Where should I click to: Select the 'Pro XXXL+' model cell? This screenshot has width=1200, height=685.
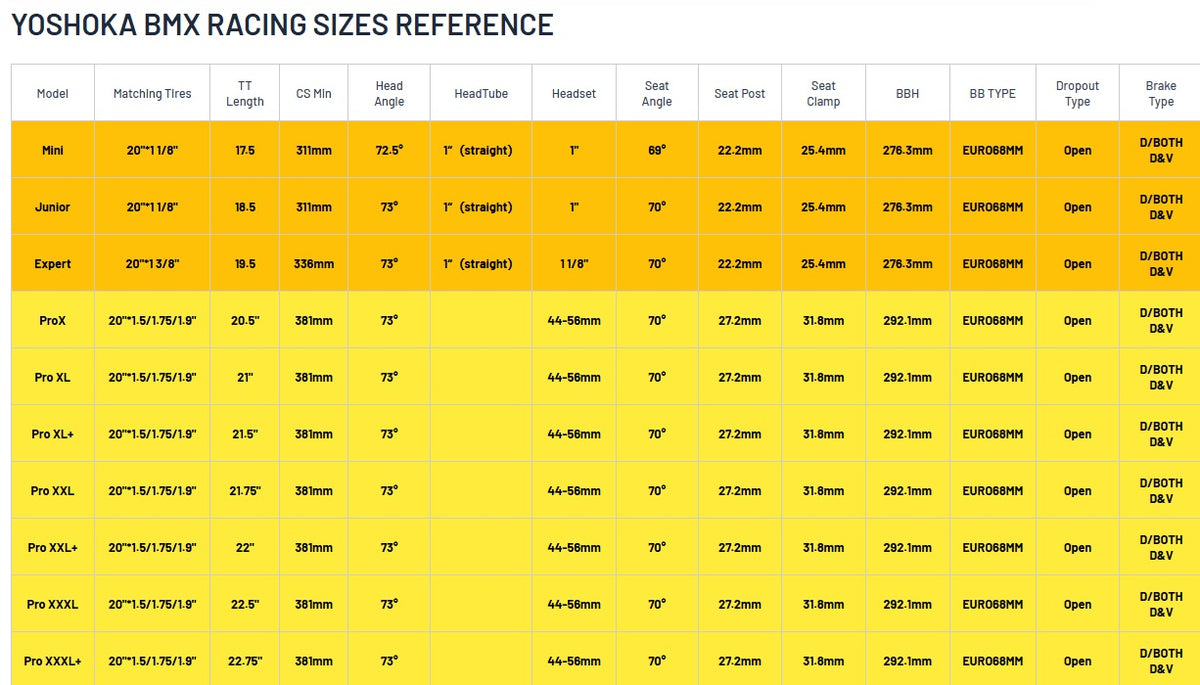click(x=53, y=661)
